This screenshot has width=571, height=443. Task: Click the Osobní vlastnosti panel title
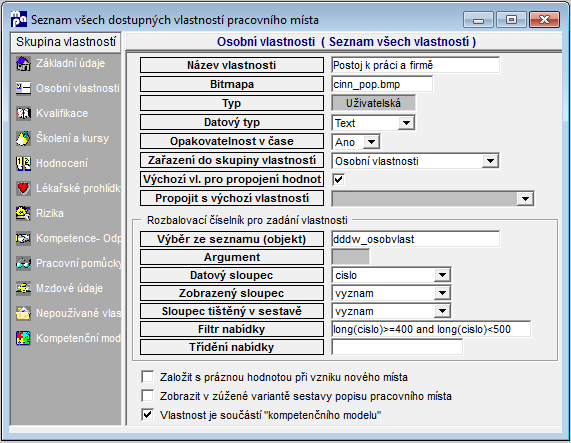pos(346,42)
